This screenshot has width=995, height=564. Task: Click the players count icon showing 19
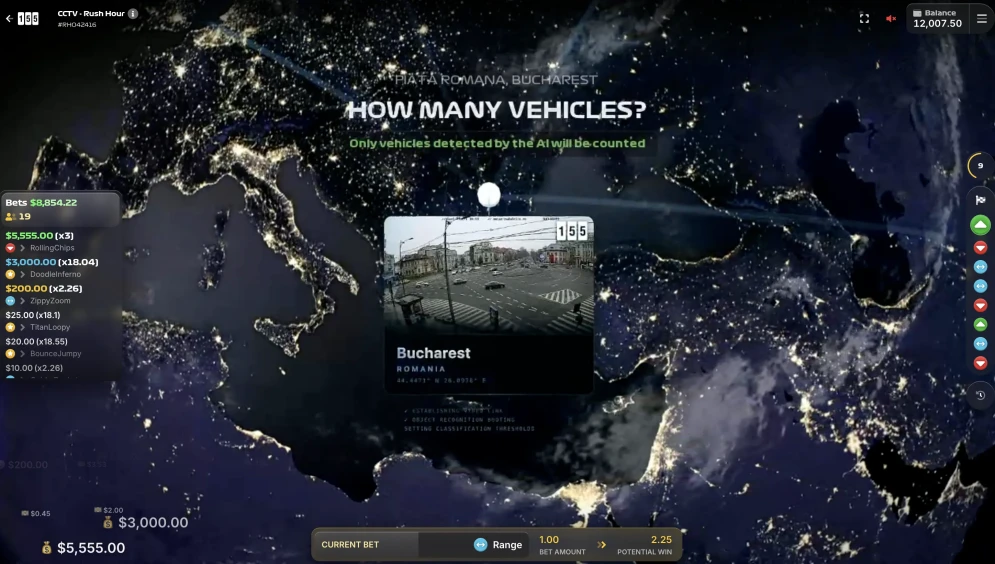click(x=10, y=216)
